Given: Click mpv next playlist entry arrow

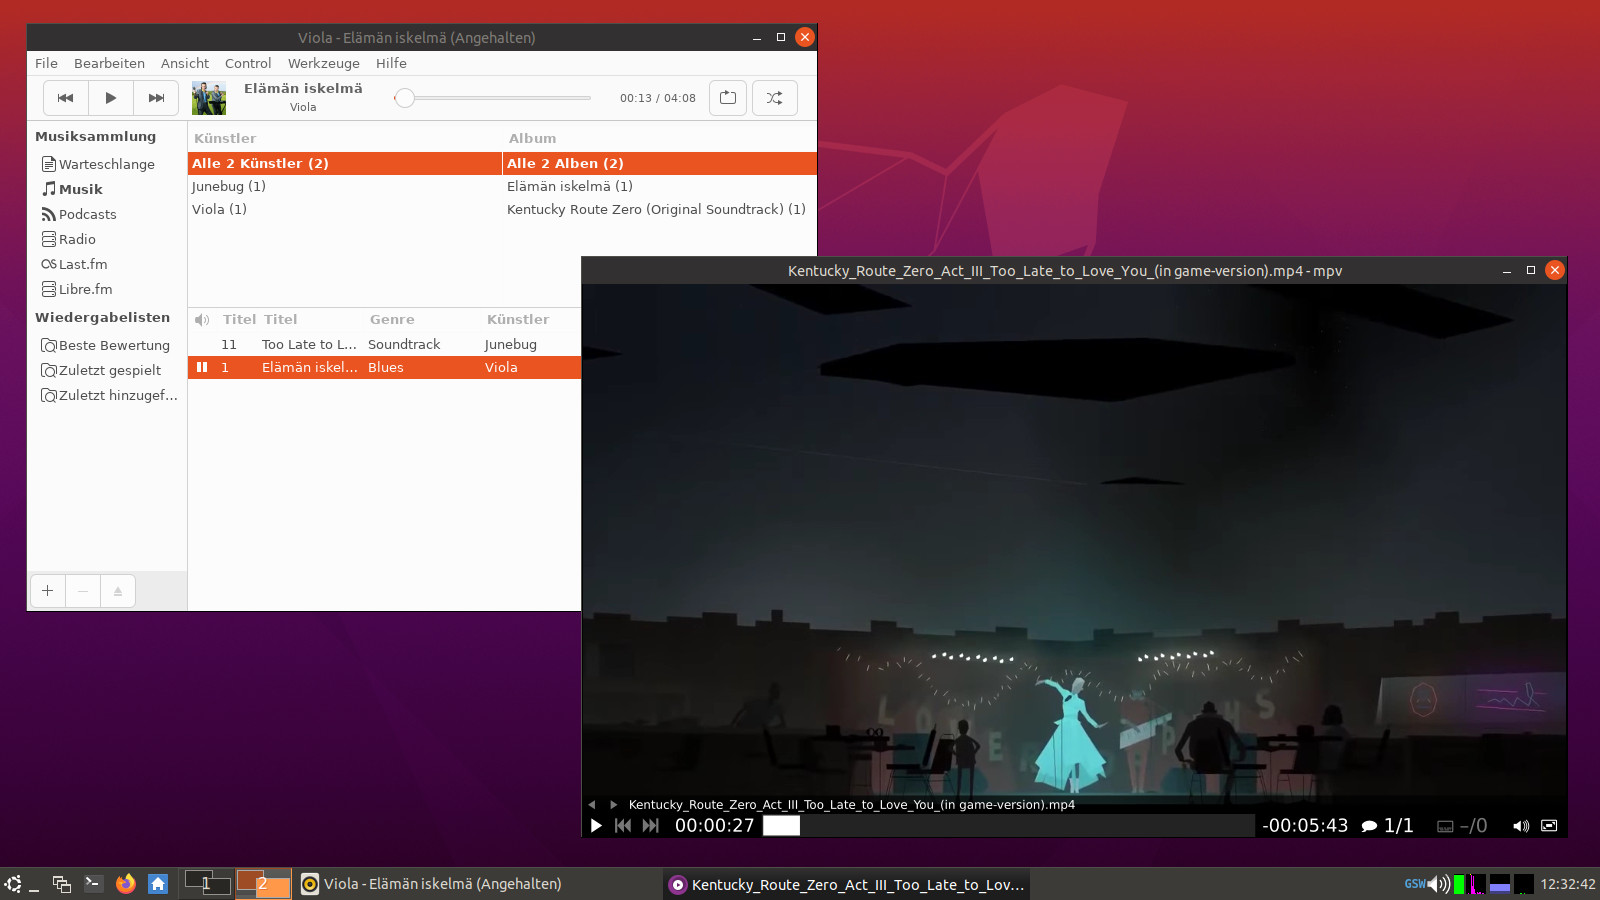Looking at the screenshot, I should coord(613,805).
